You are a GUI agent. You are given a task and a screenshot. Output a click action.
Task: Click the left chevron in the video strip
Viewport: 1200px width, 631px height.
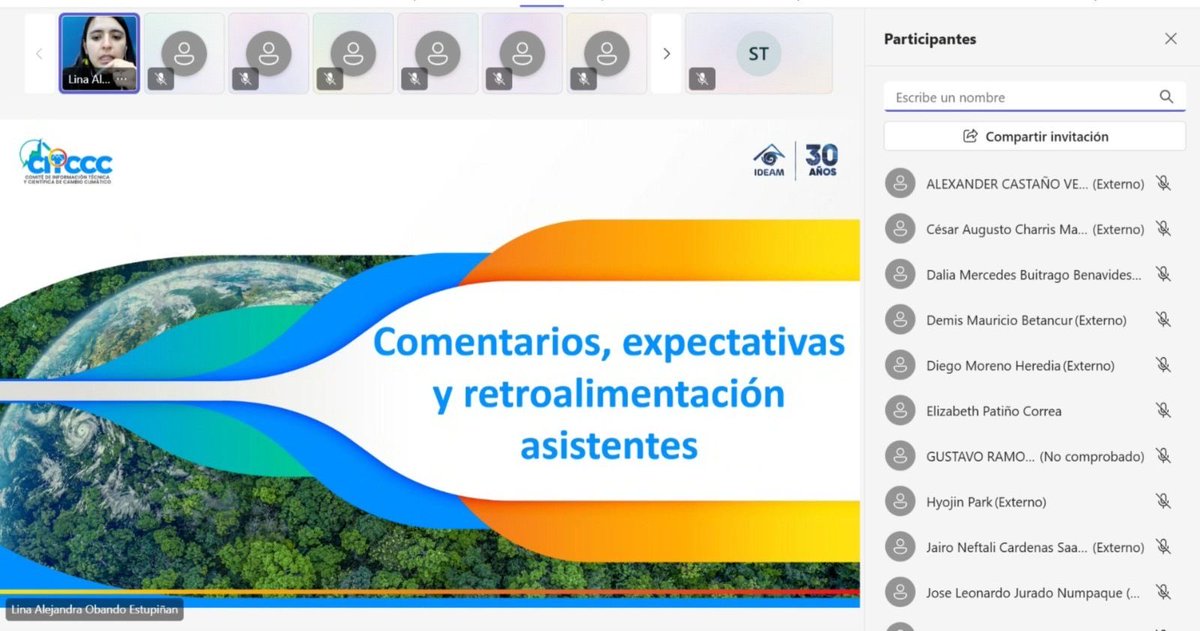[x=38, y=54]
